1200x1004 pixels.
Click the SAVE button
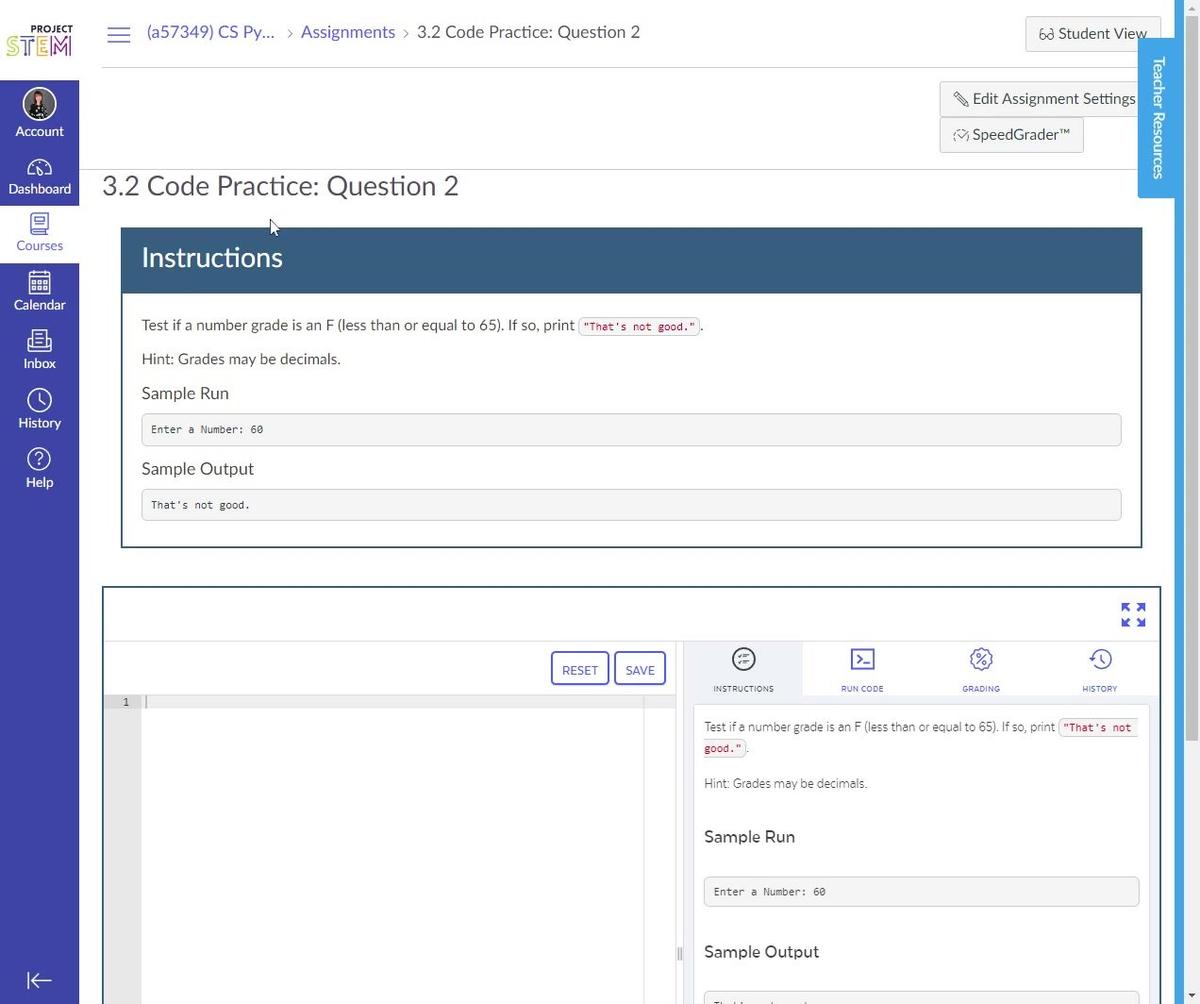(x=640, y=669)
